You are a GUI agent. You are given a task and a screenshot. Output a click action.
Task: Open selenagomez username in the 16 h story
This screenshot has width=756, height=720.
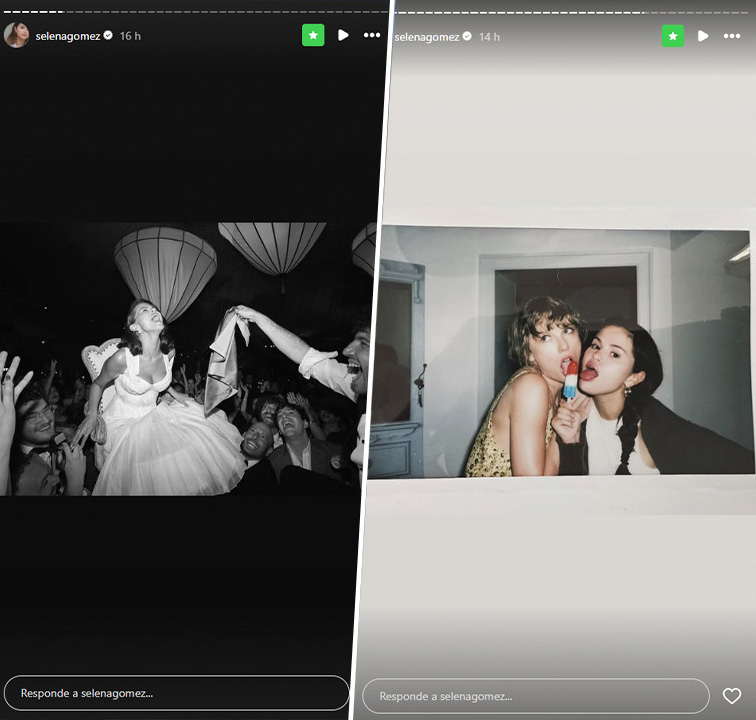68,36
